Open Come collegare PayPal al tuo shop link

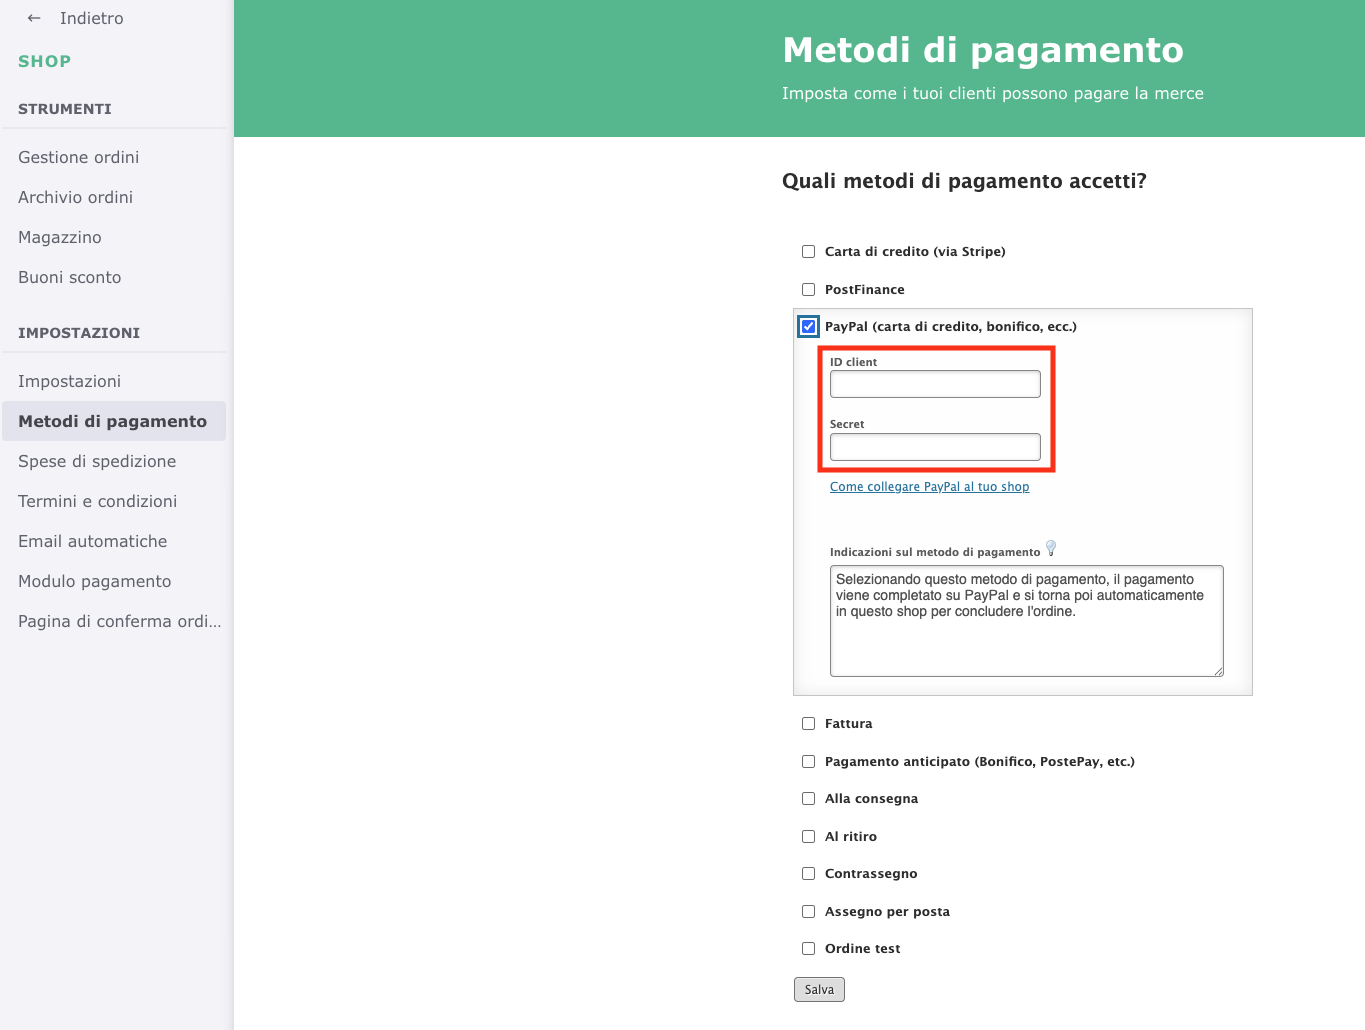pyautogui.click(x=929, y=487)
